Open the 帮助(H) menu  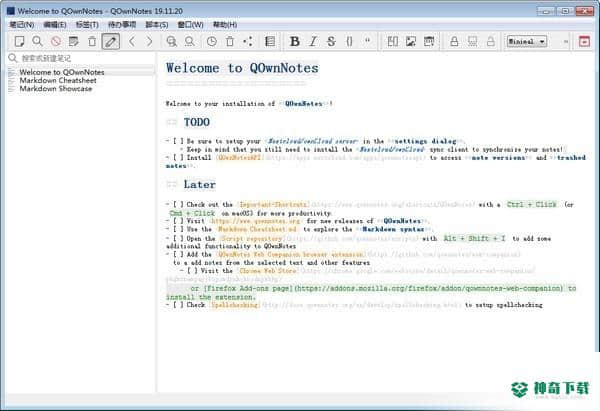coord(225,25)
